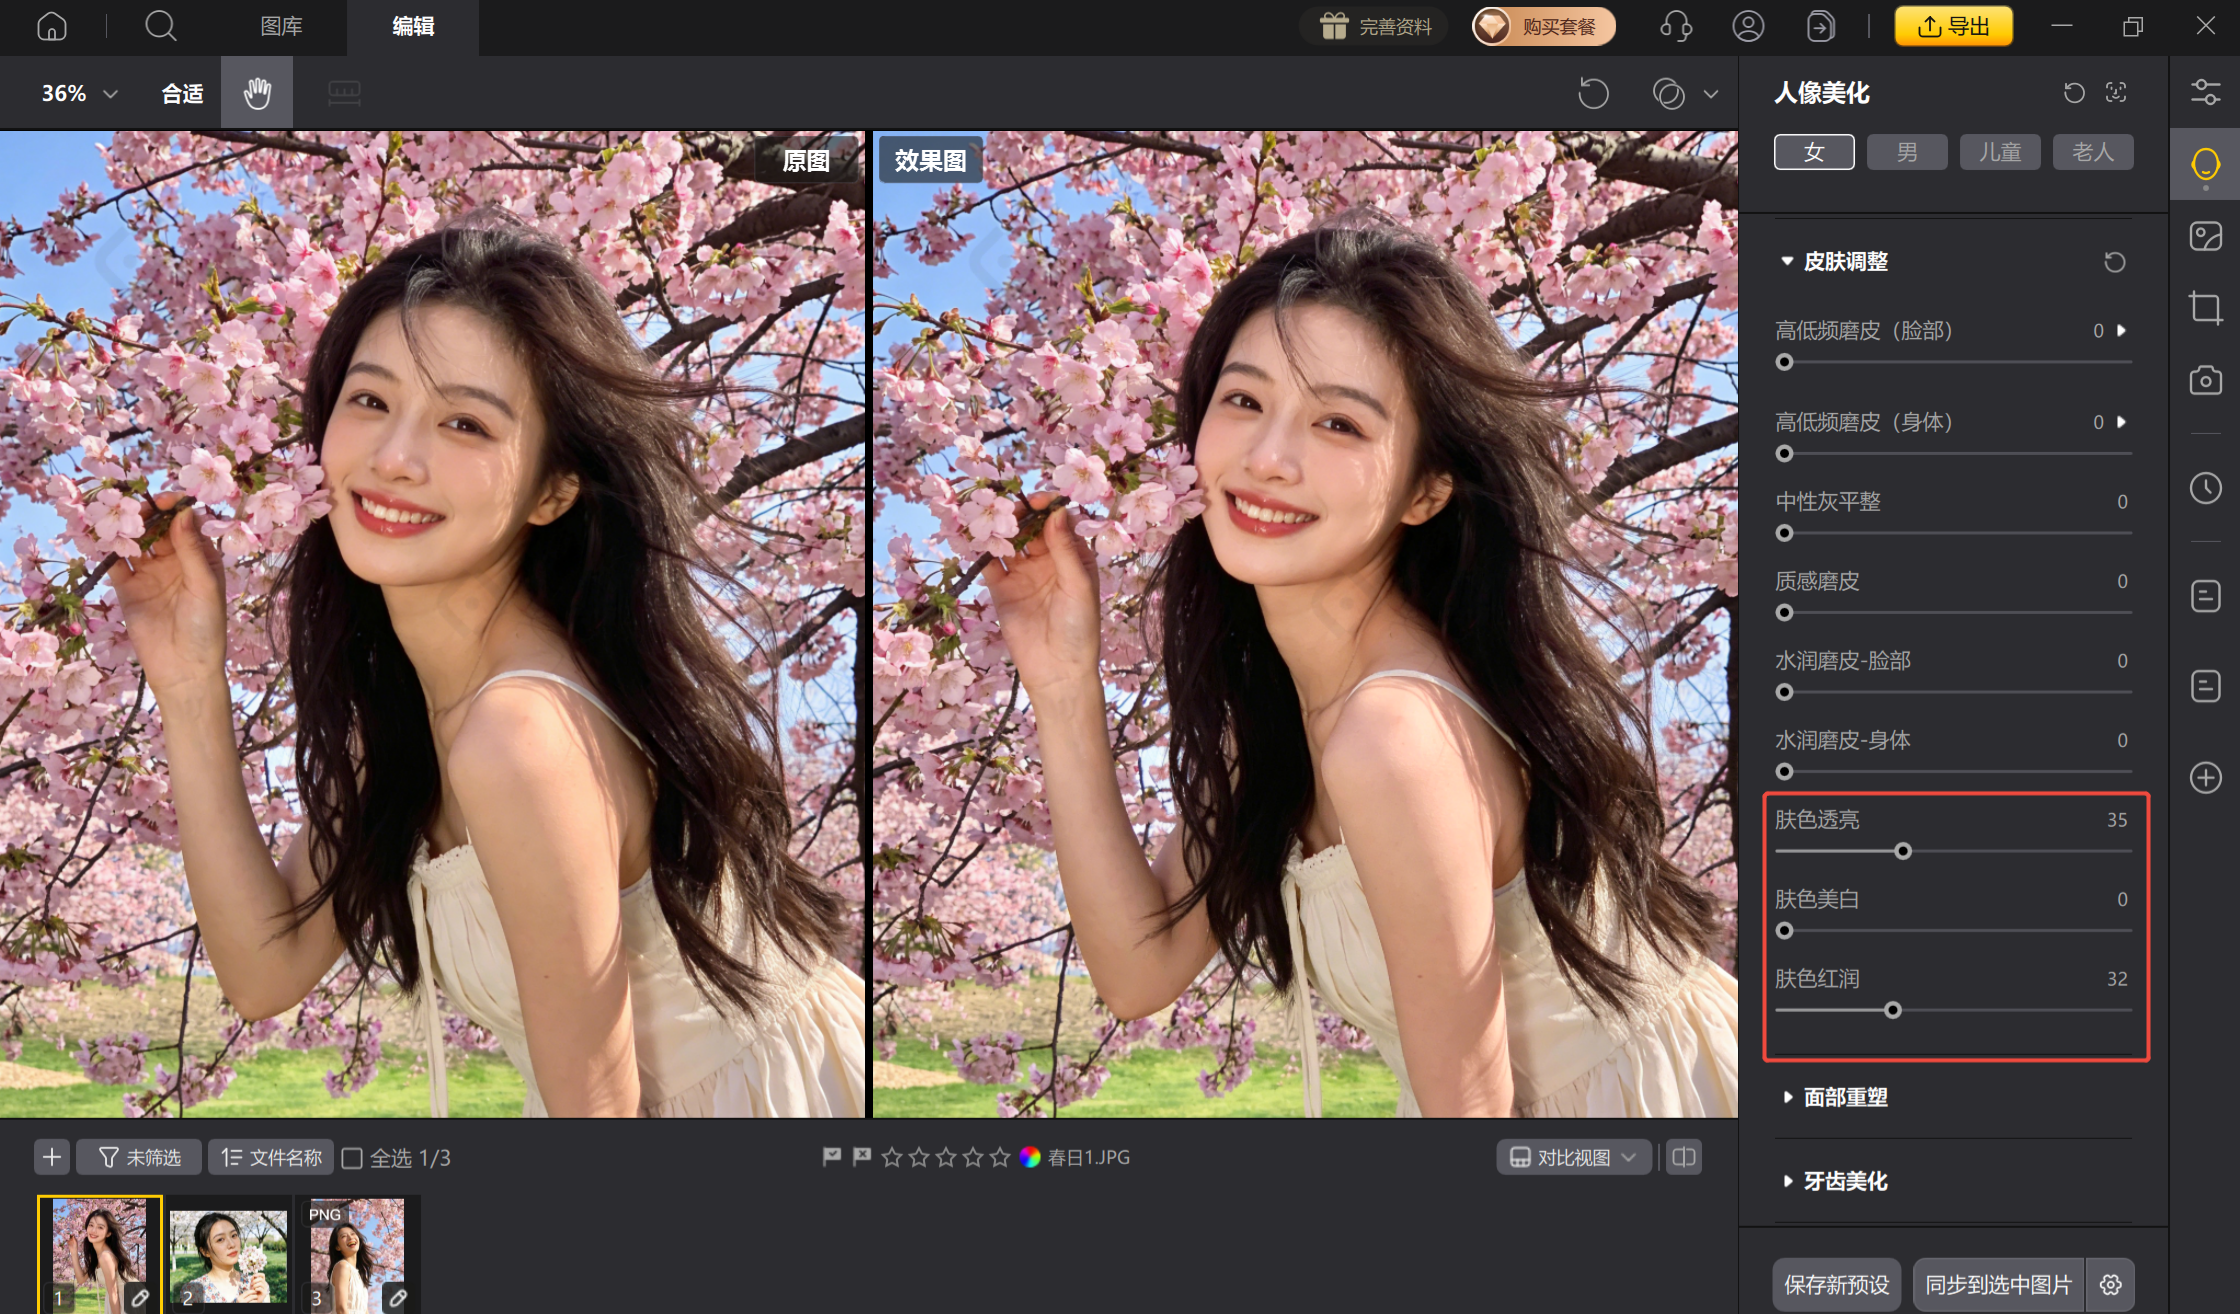Open the crop tool in sidebar

(x=2205, y=307)
